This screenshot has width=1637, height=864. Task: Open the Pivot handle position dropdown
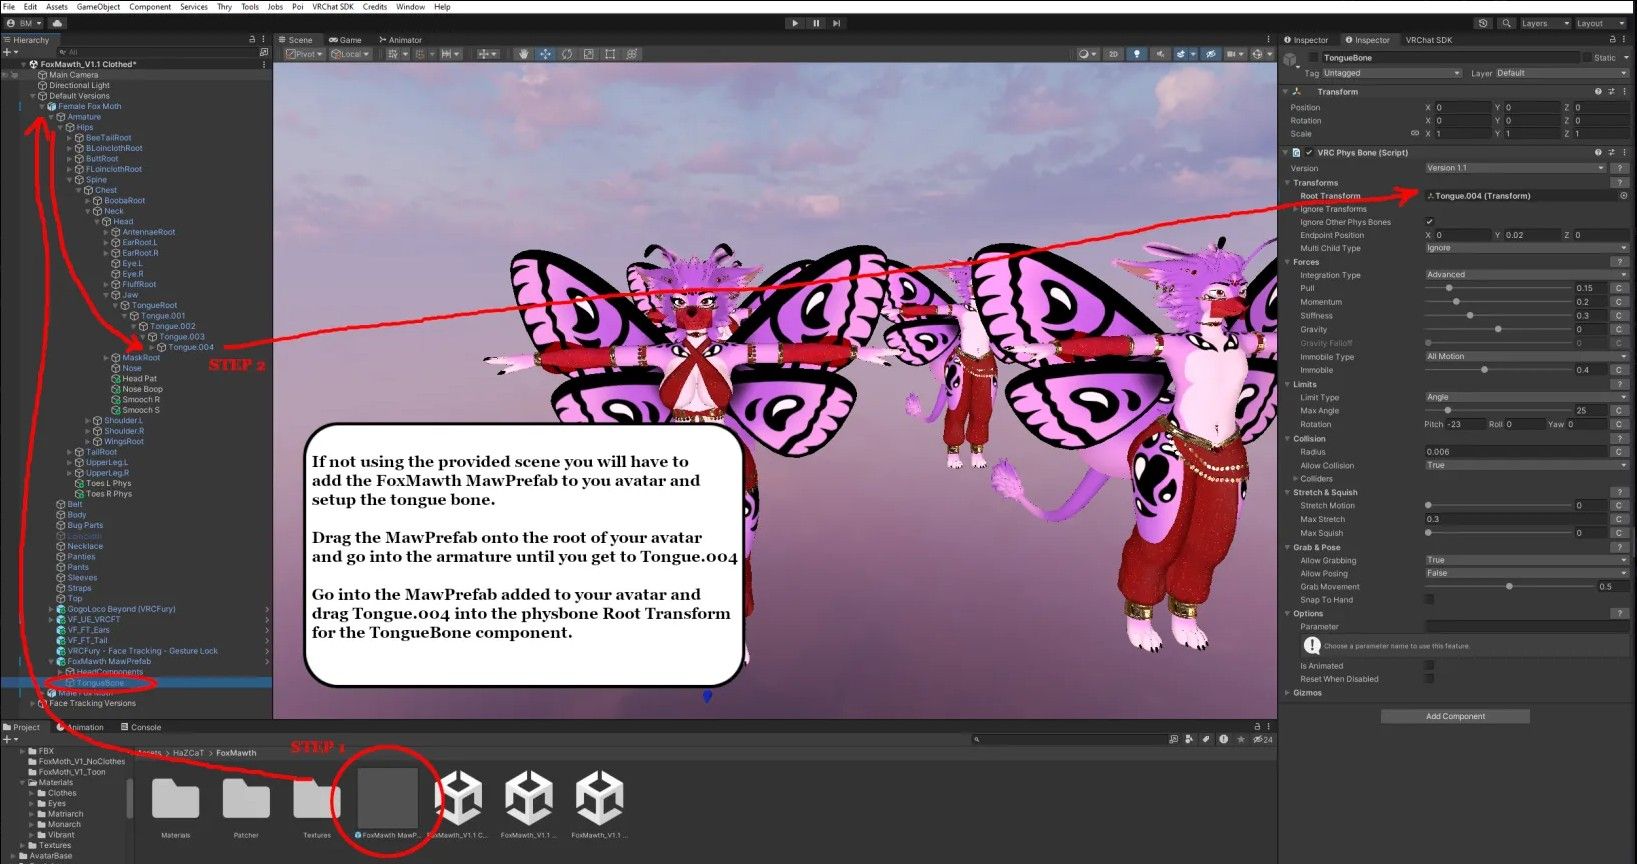304,54
